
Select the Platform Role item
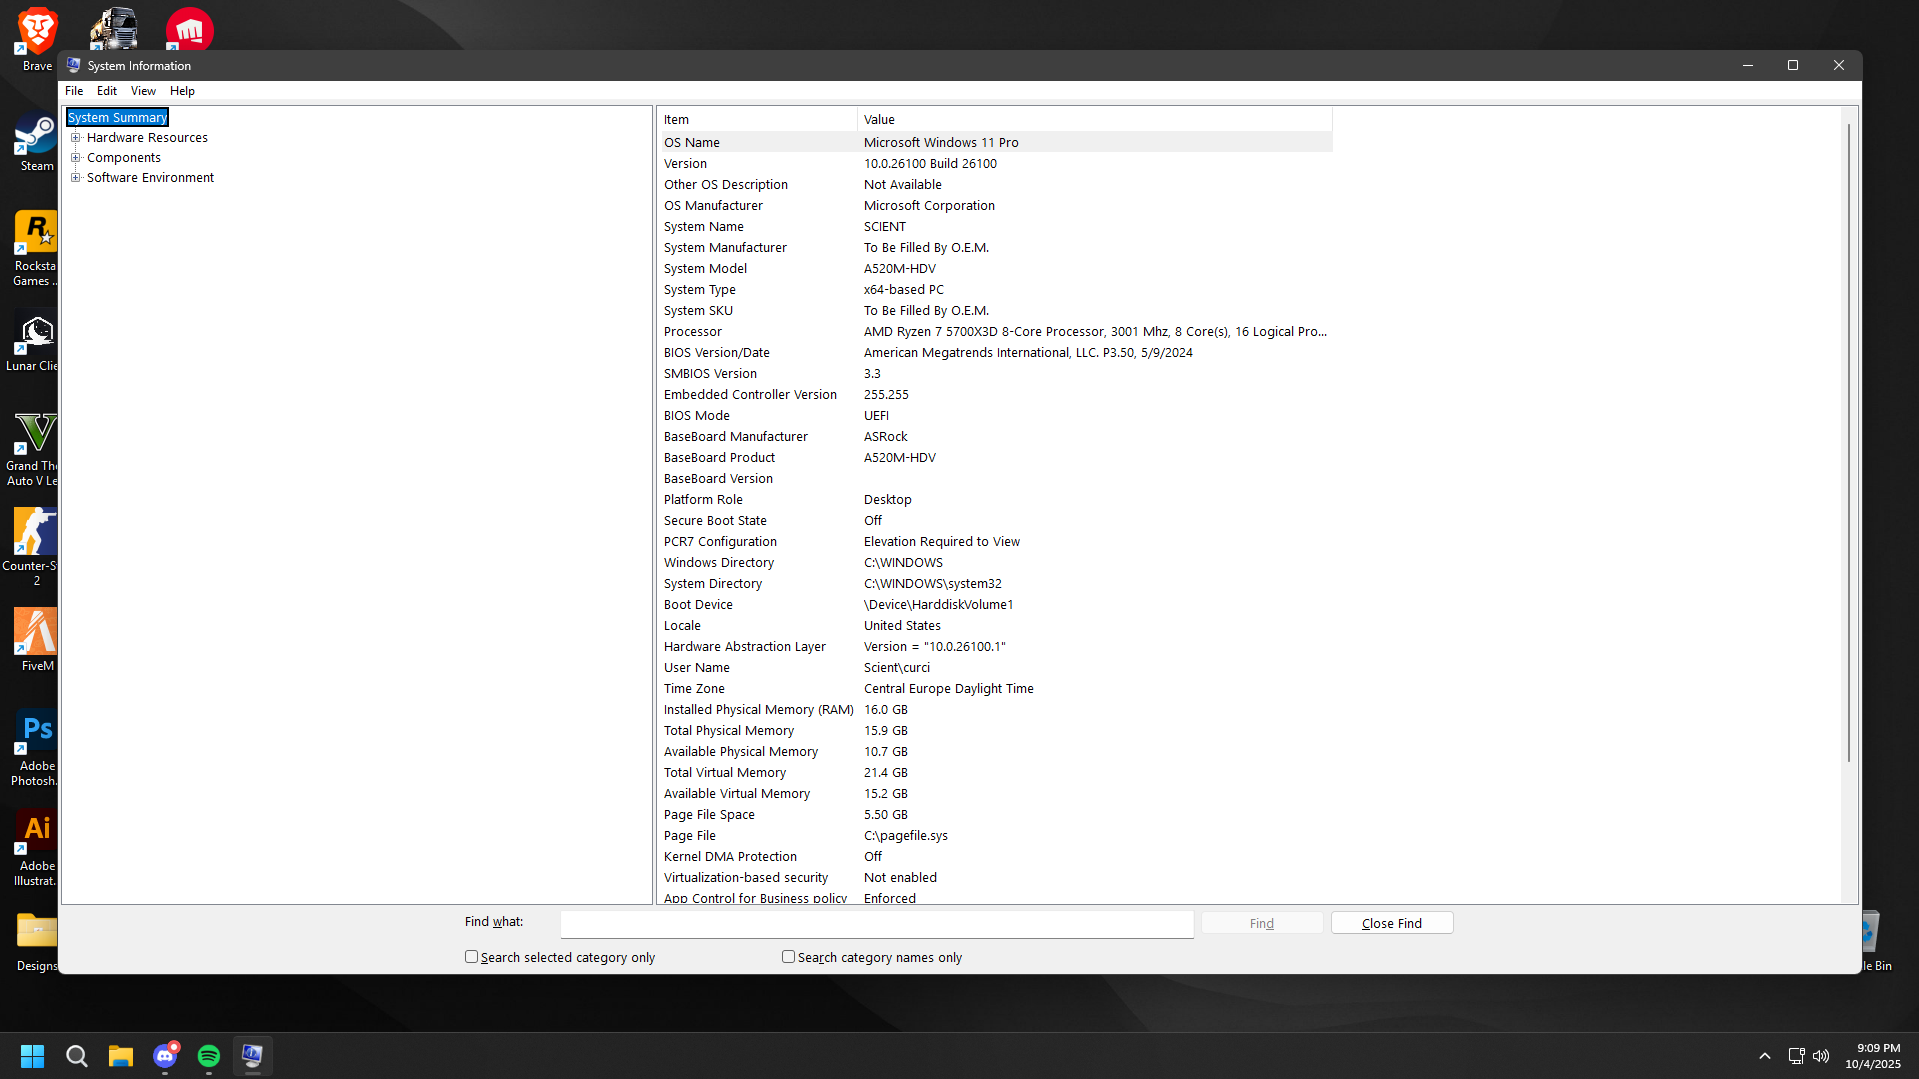[703, 500]
